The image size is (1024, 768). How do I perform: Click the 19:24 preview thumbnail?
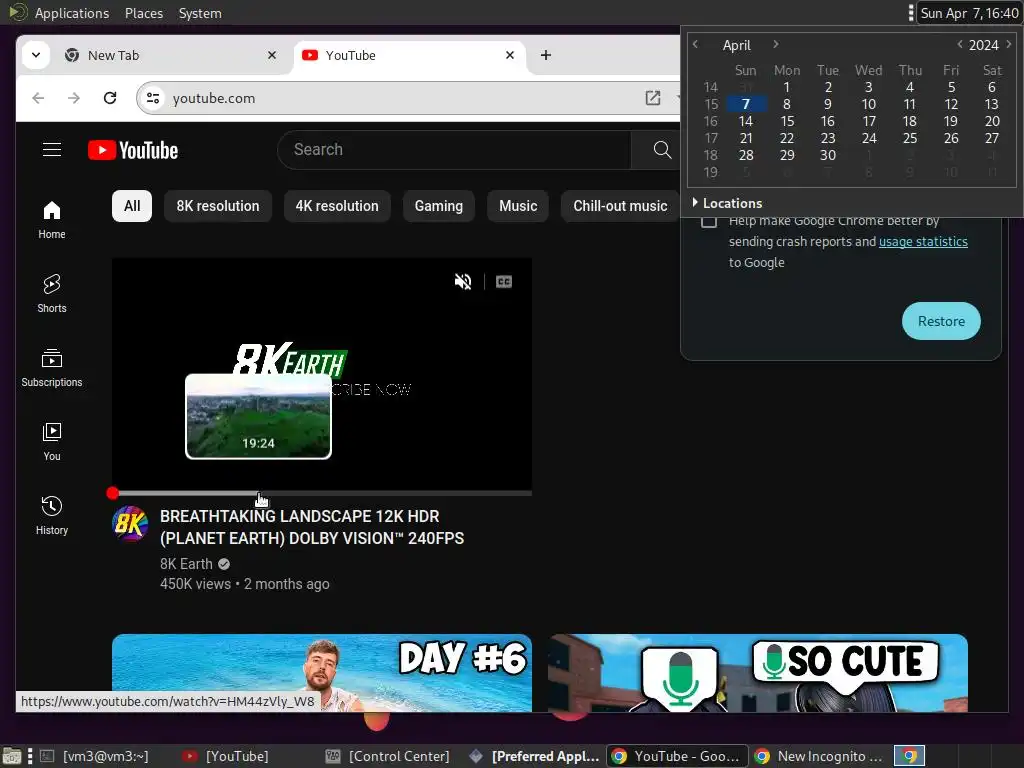pos(258,417)
